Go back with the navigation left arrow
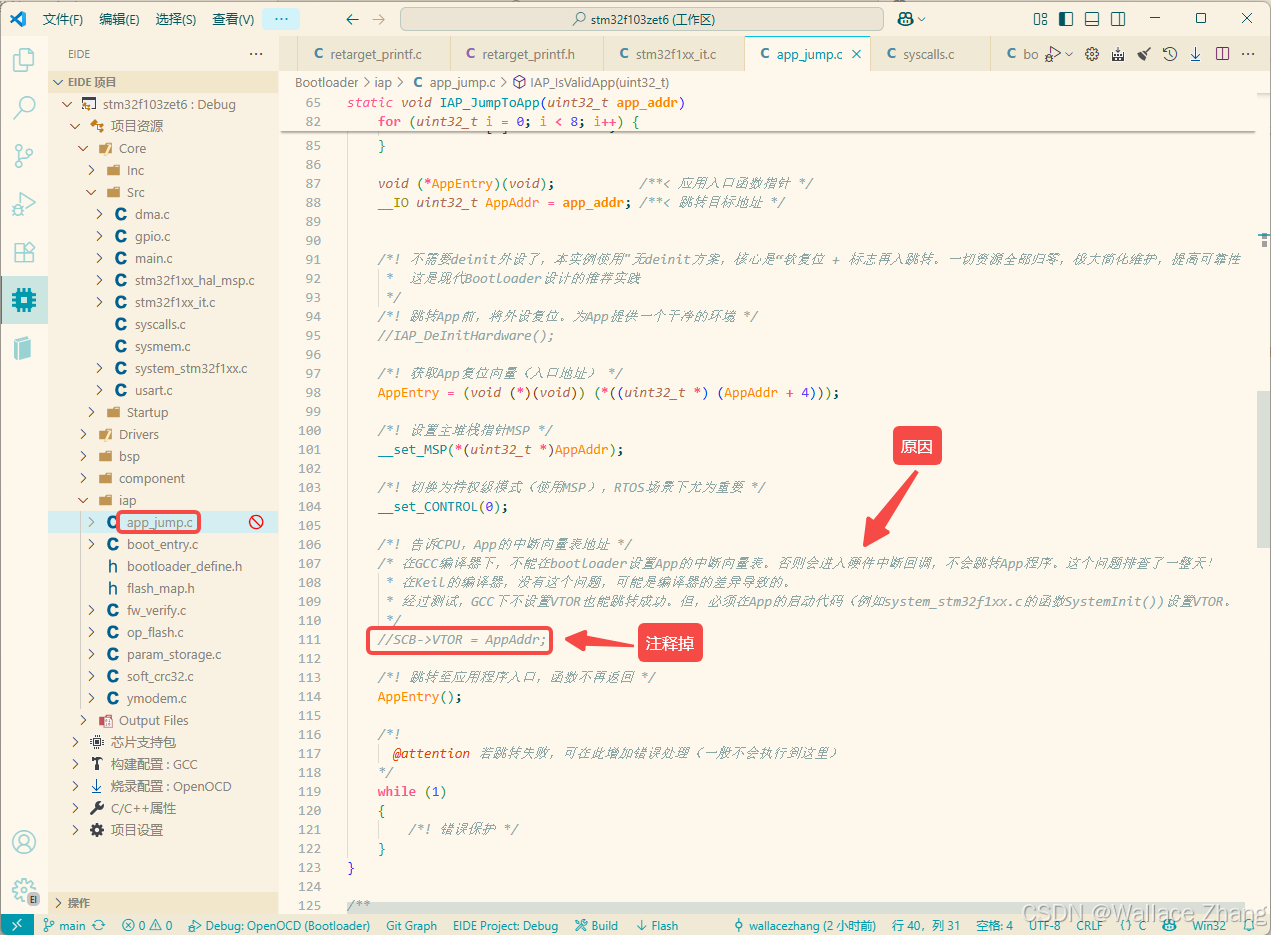This screenshot has width=1271, height=935. point(352,19)
